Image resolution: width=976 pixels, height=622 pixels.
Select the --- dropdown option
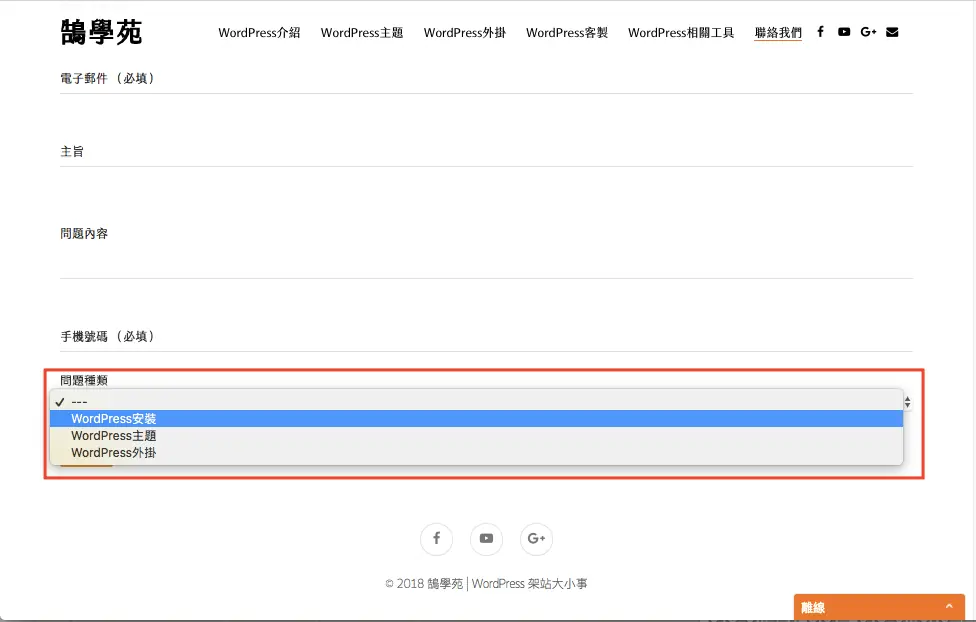[x=476, y=402]
